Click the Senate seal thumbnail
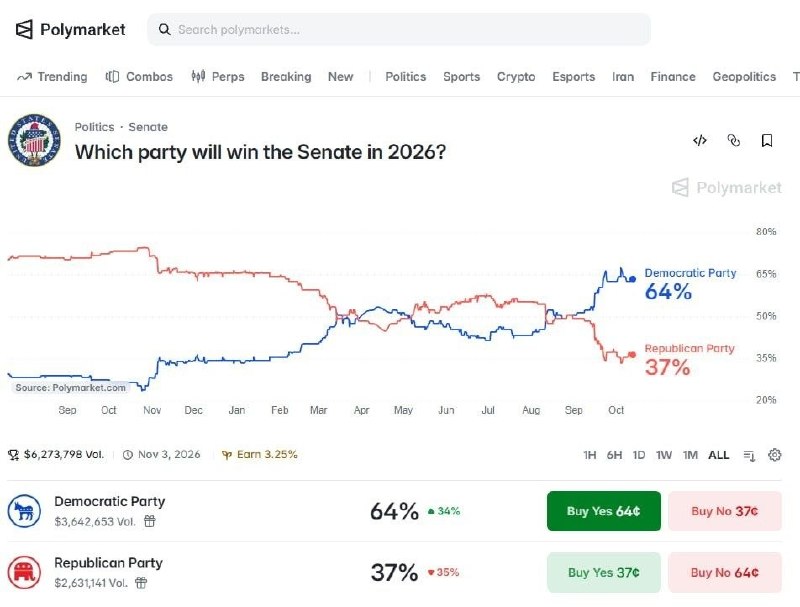The height and width of the screenshot is (607, 800). pyautogui.click(x=34, y=140)
